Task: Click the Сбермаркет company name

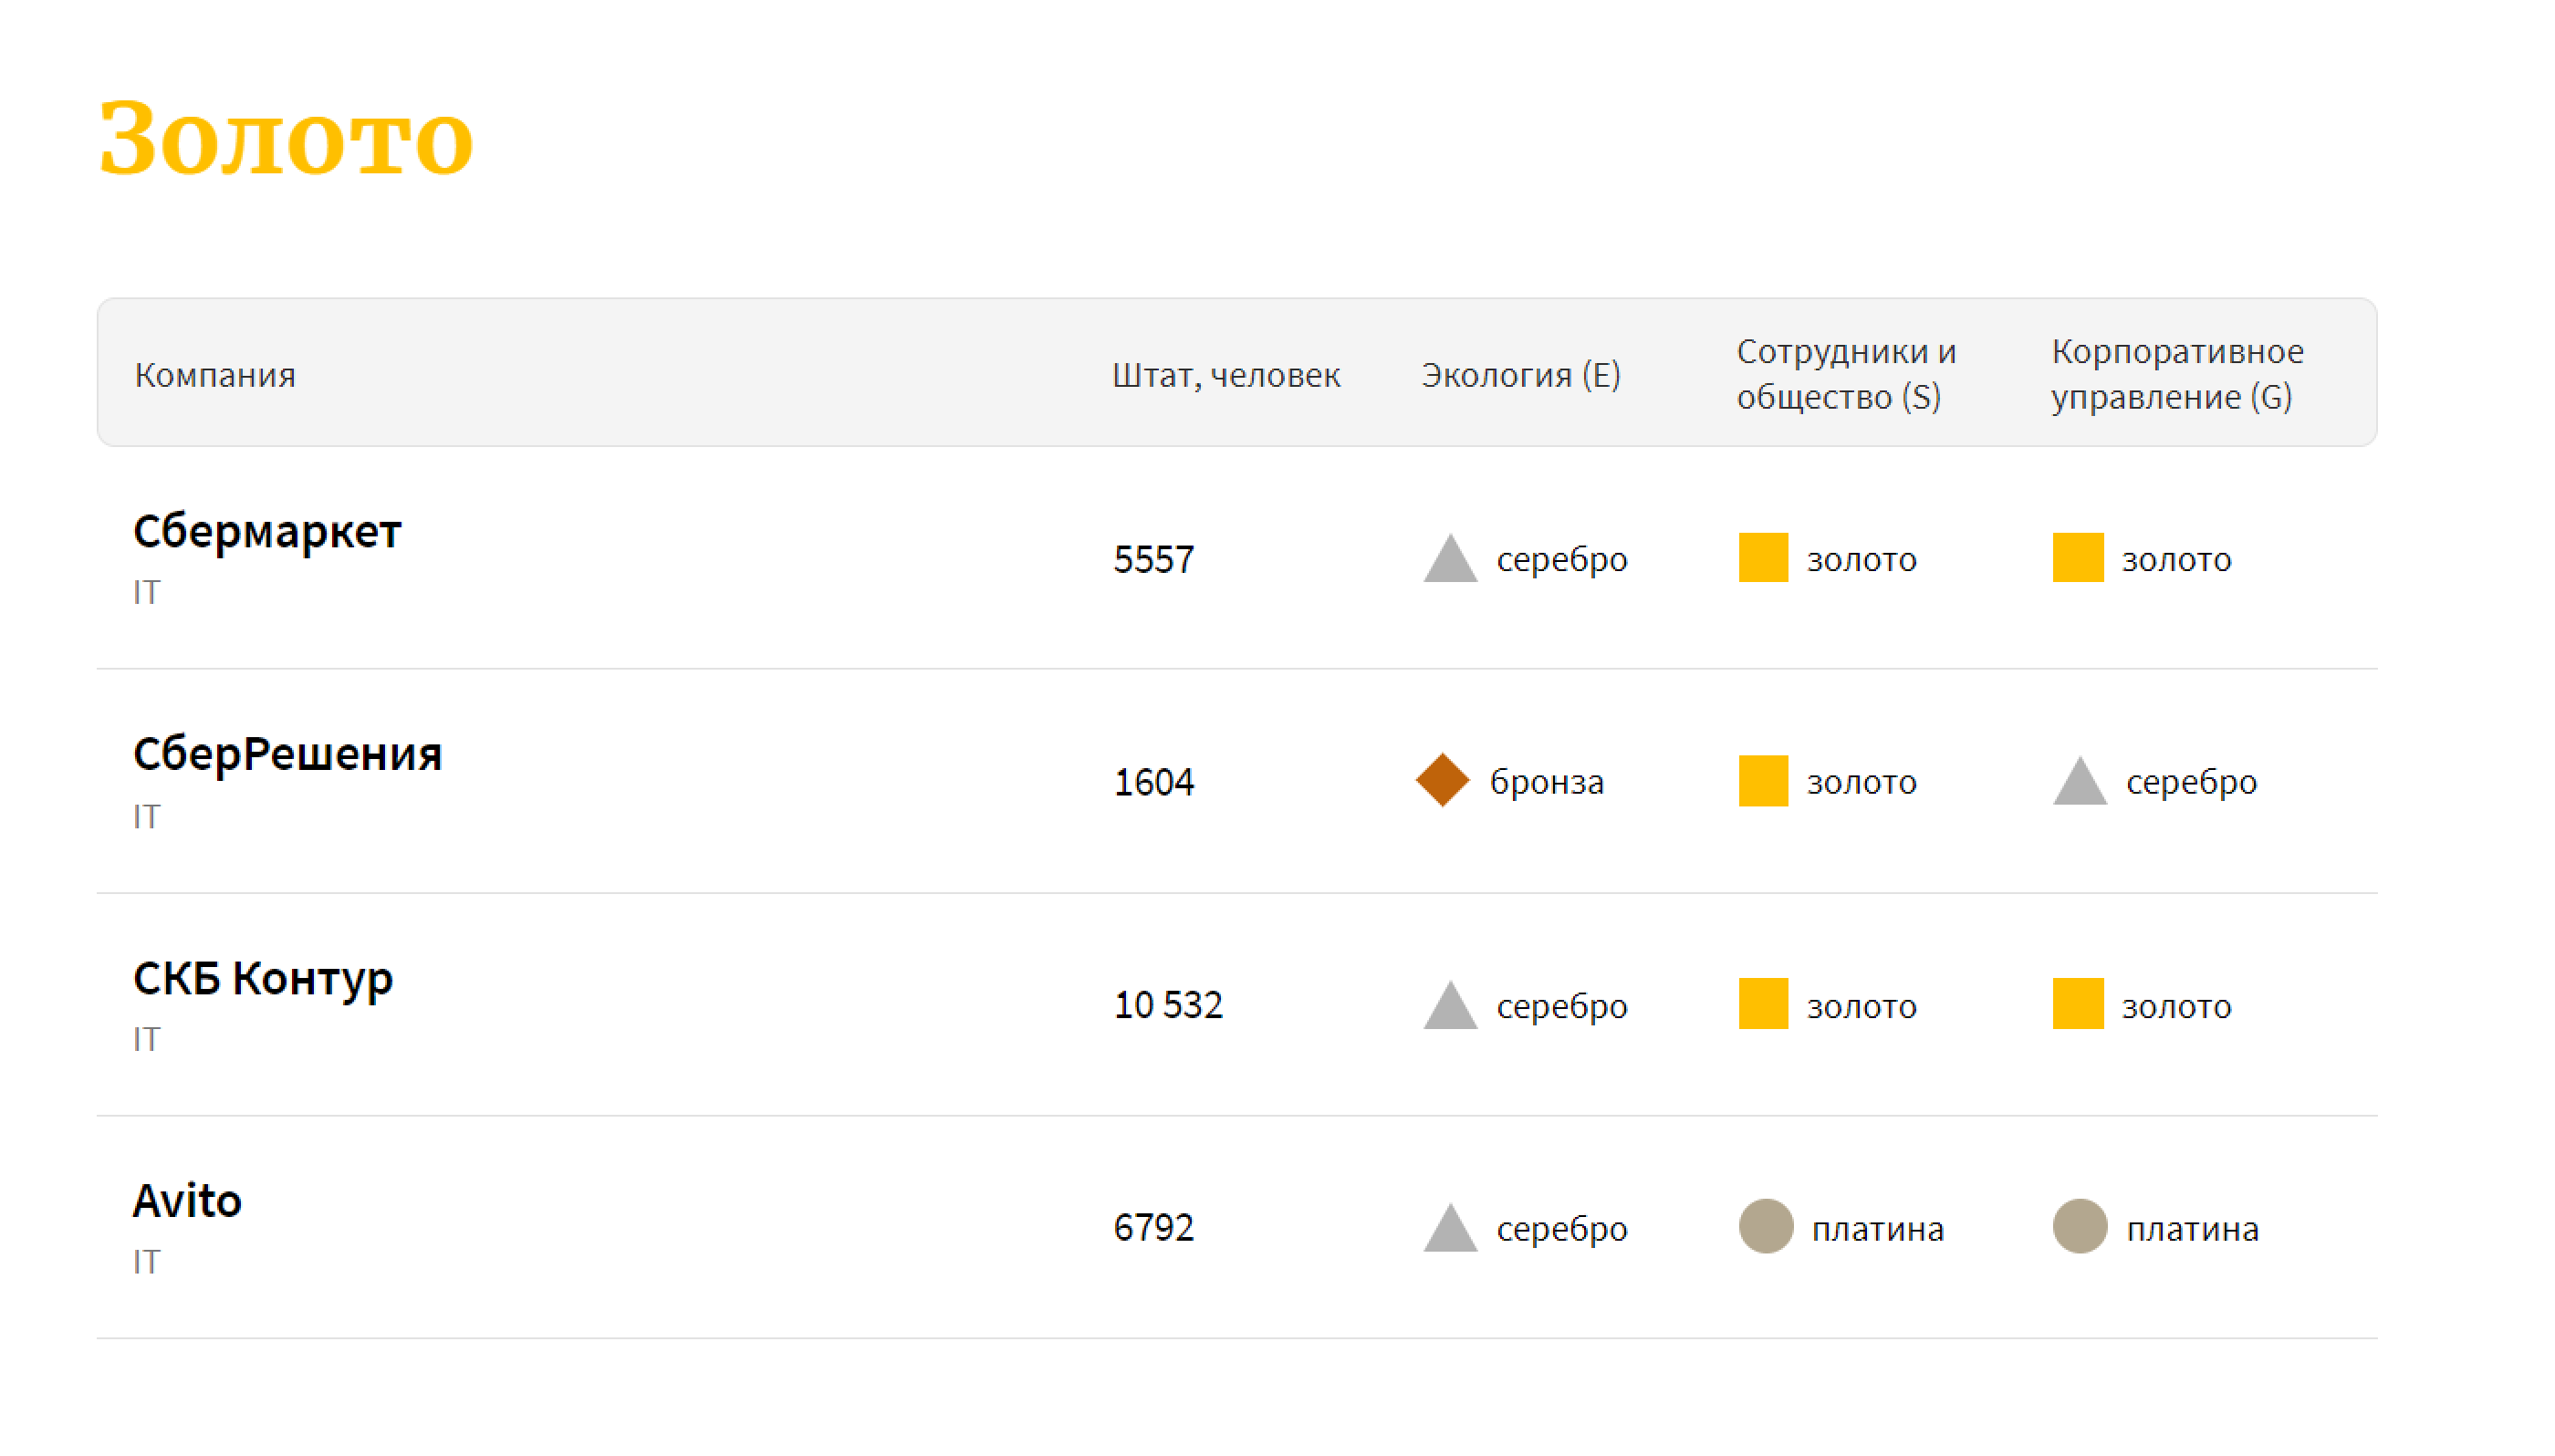Action: 267,531
